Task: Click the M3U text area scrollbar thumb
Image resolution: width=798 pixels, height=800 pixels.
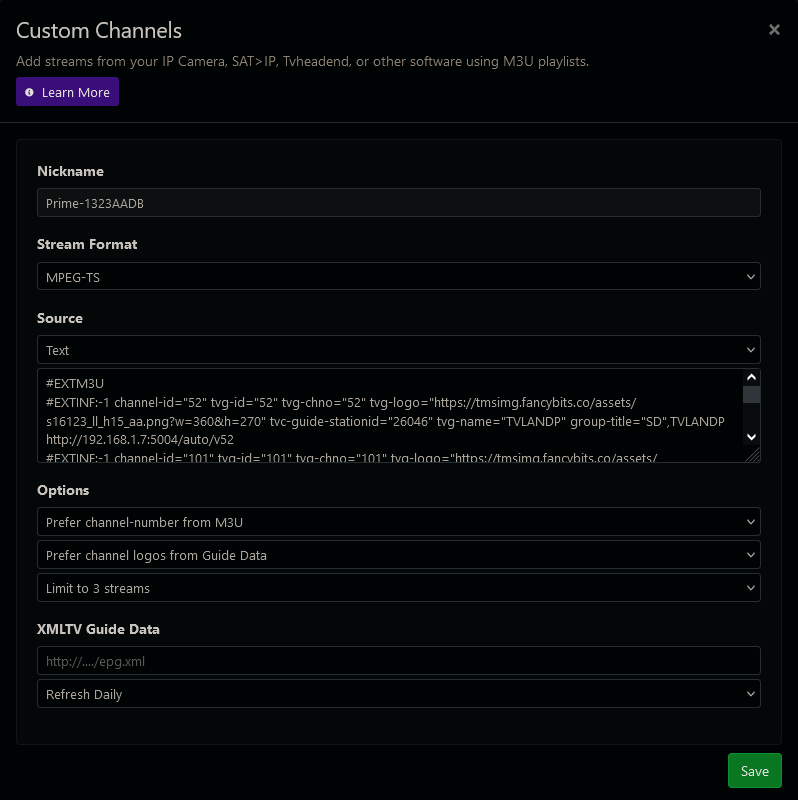Action: tap(751, 395)
